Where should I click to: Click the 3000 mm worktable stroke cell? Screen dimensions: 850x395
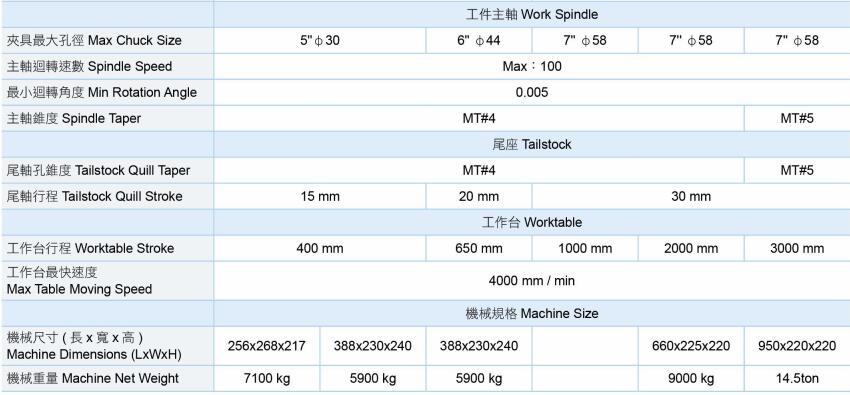click(x=797, y=249)
